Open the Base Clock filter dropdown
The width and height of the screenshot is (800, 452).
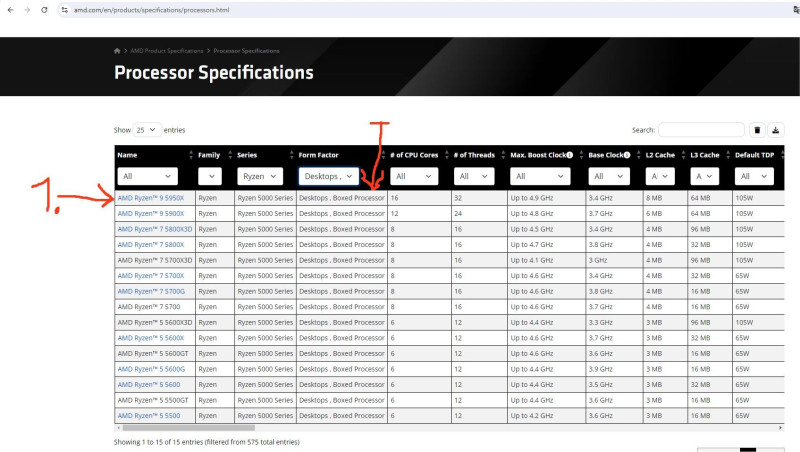tap(609, 176)
